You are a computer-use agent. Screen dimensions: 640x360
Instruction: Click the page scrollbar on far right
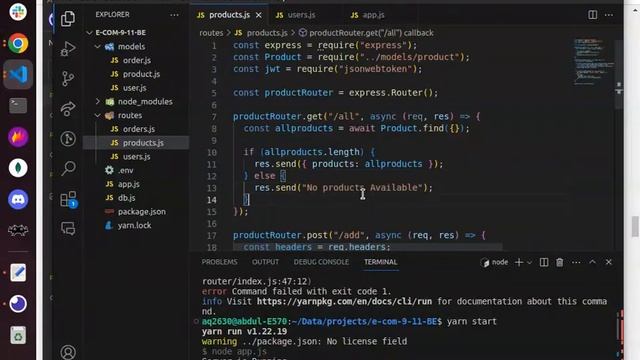[x=635, y=227]
